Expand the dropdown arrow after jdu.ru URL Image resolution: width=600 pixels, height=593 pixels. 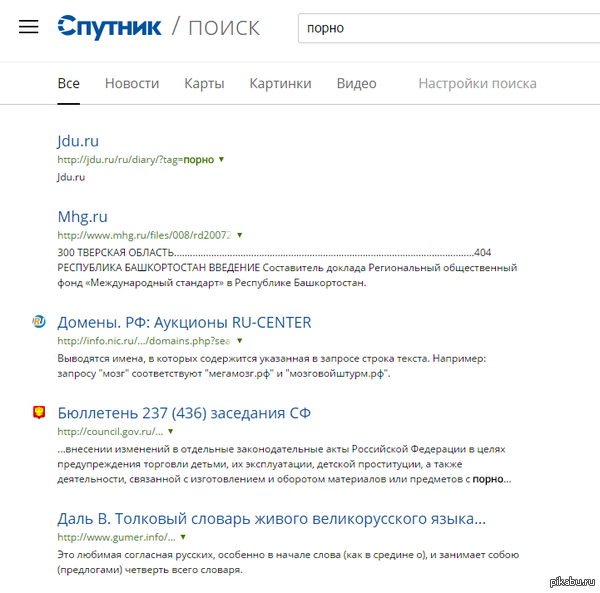[x=221, y=159]
